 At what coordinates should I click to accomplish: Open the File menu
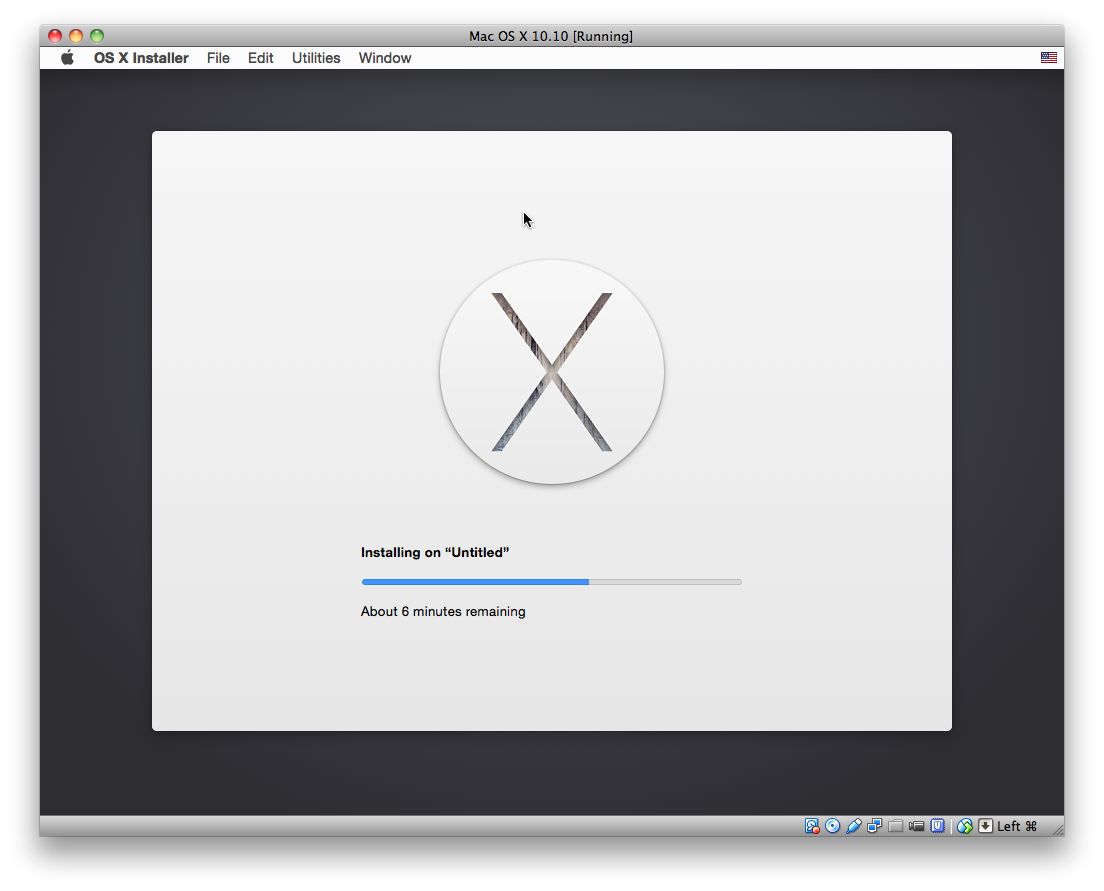(218, 58)
